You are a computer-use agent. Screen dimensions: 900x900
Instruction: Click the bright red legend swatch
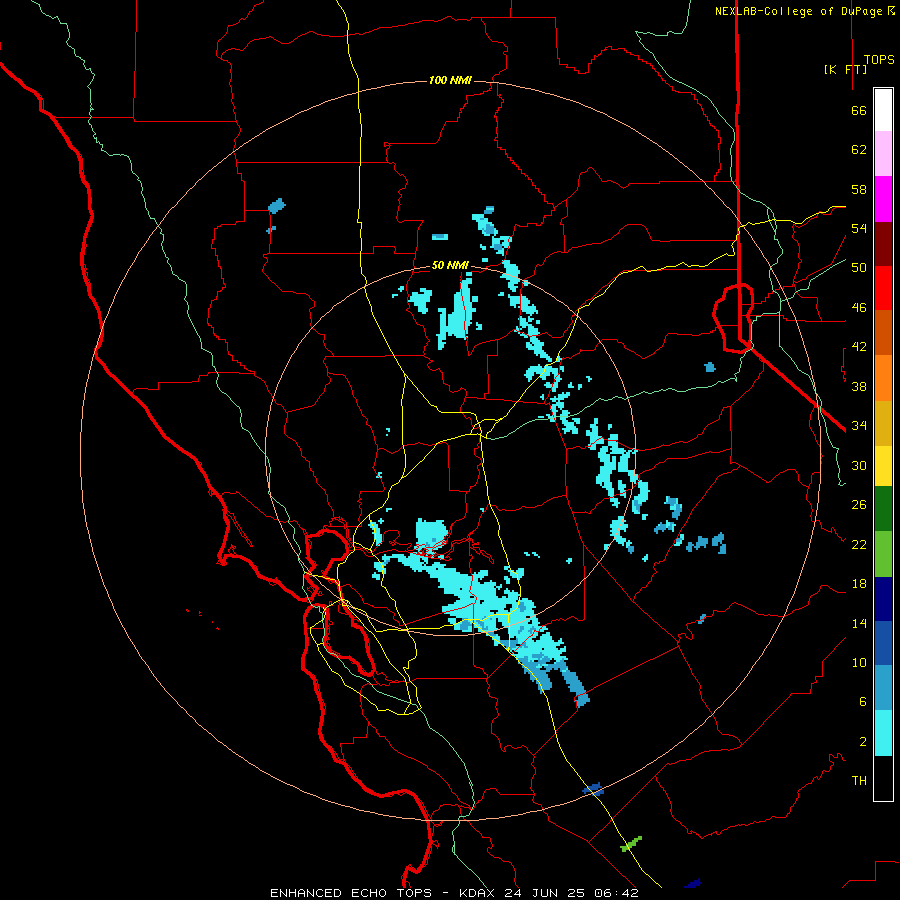pos(883,288)
